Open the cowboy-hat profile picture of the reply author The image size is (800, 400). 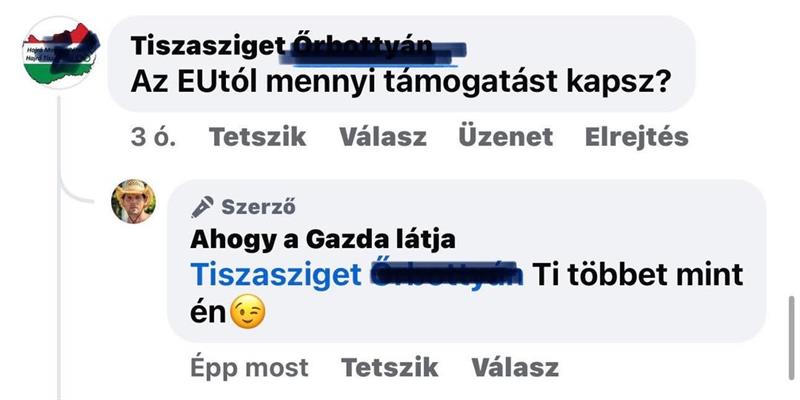[134, 202]
